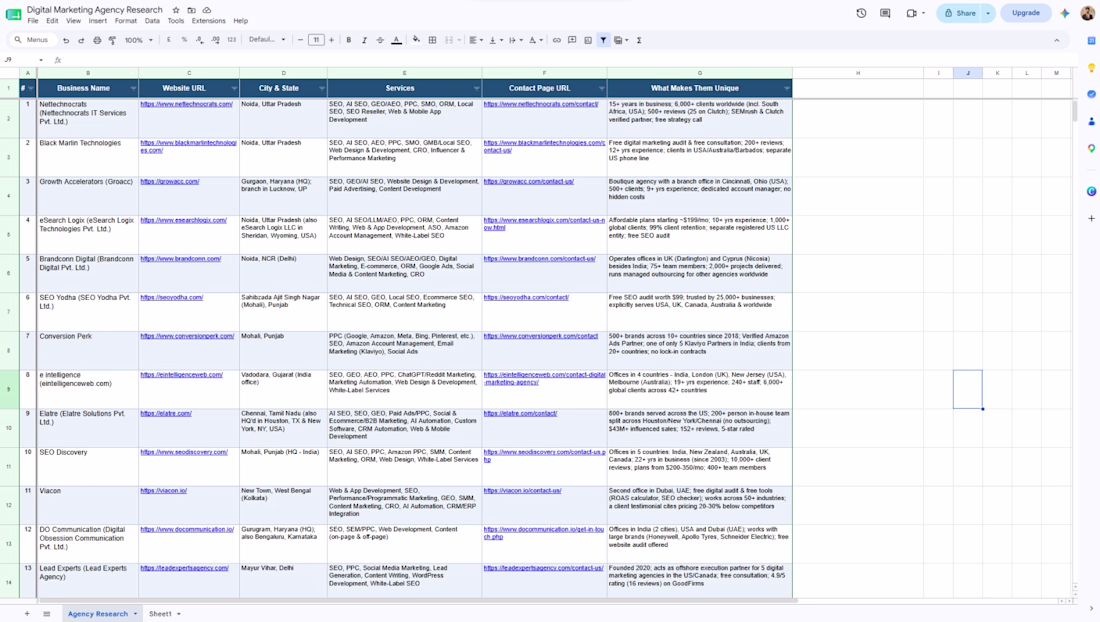
Task: Add a new sheet with plus button
Action: pyautogui.click(x=27, y=614)
